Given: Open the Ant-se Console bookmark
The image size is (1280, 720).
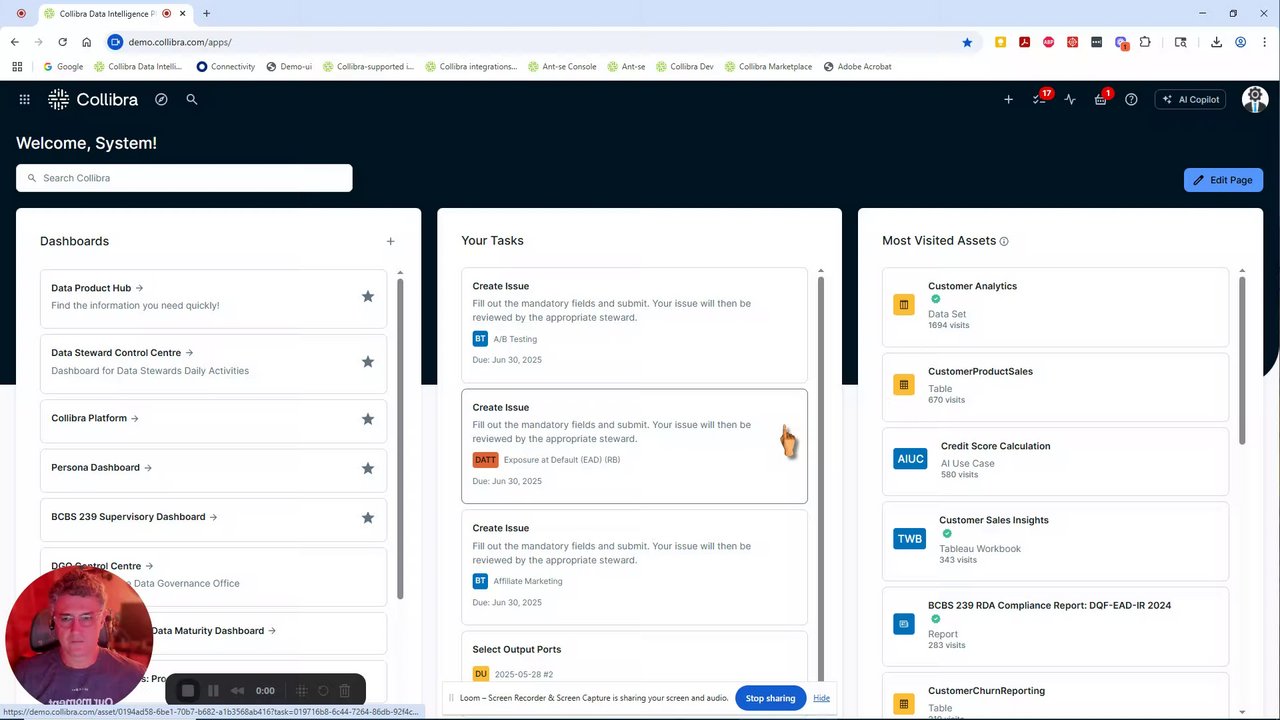Looking at the screenshot, I should click(x=562, y=67).
